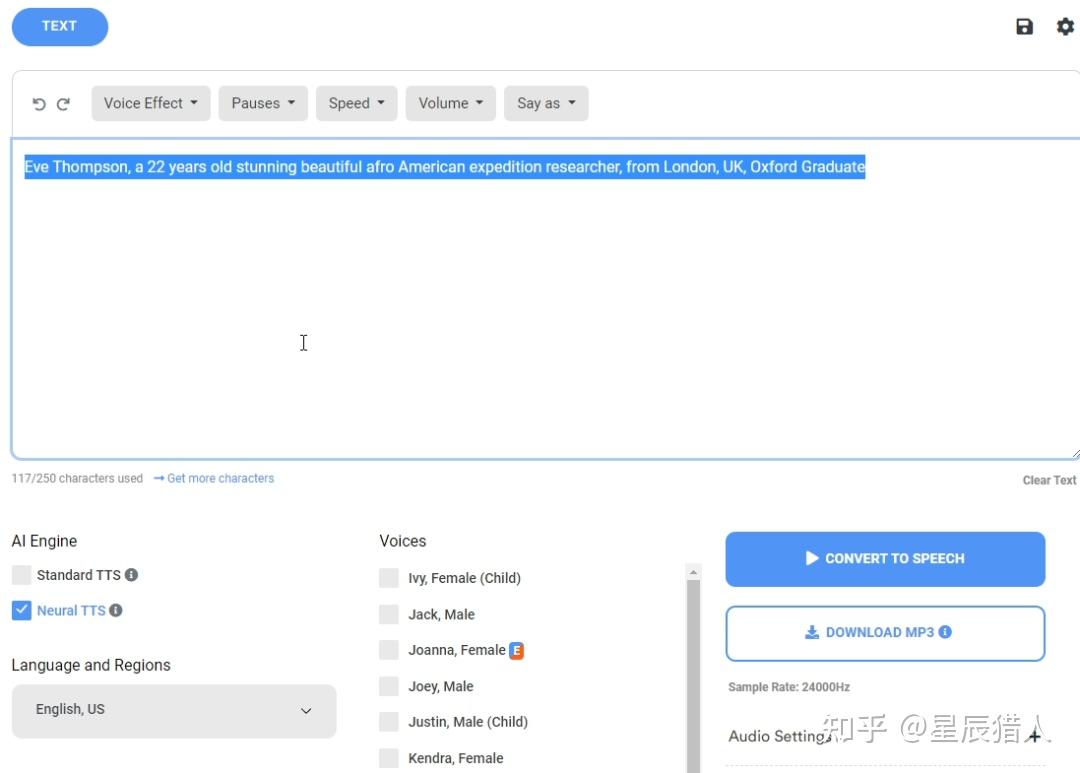Select the Ivy, Female (Child) voice checkbox
Screen dimensions: 1080x773
[389, 578]
